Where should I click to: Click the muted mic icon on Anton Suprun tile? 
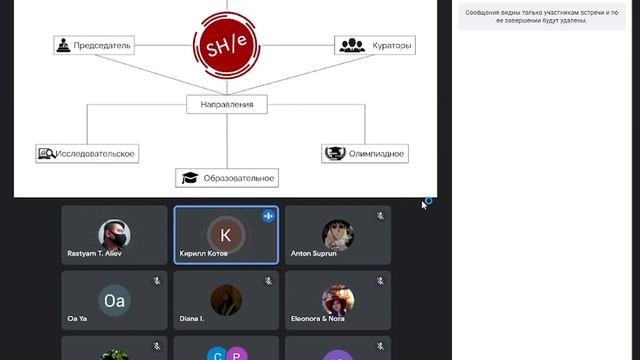coord(380,216)
